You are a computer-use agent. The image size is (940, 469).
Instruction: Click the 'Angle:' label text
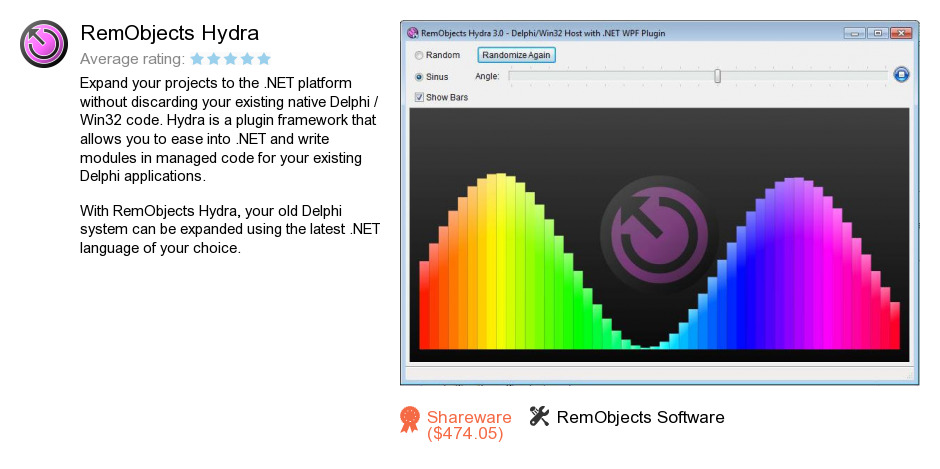coord(487,76)
